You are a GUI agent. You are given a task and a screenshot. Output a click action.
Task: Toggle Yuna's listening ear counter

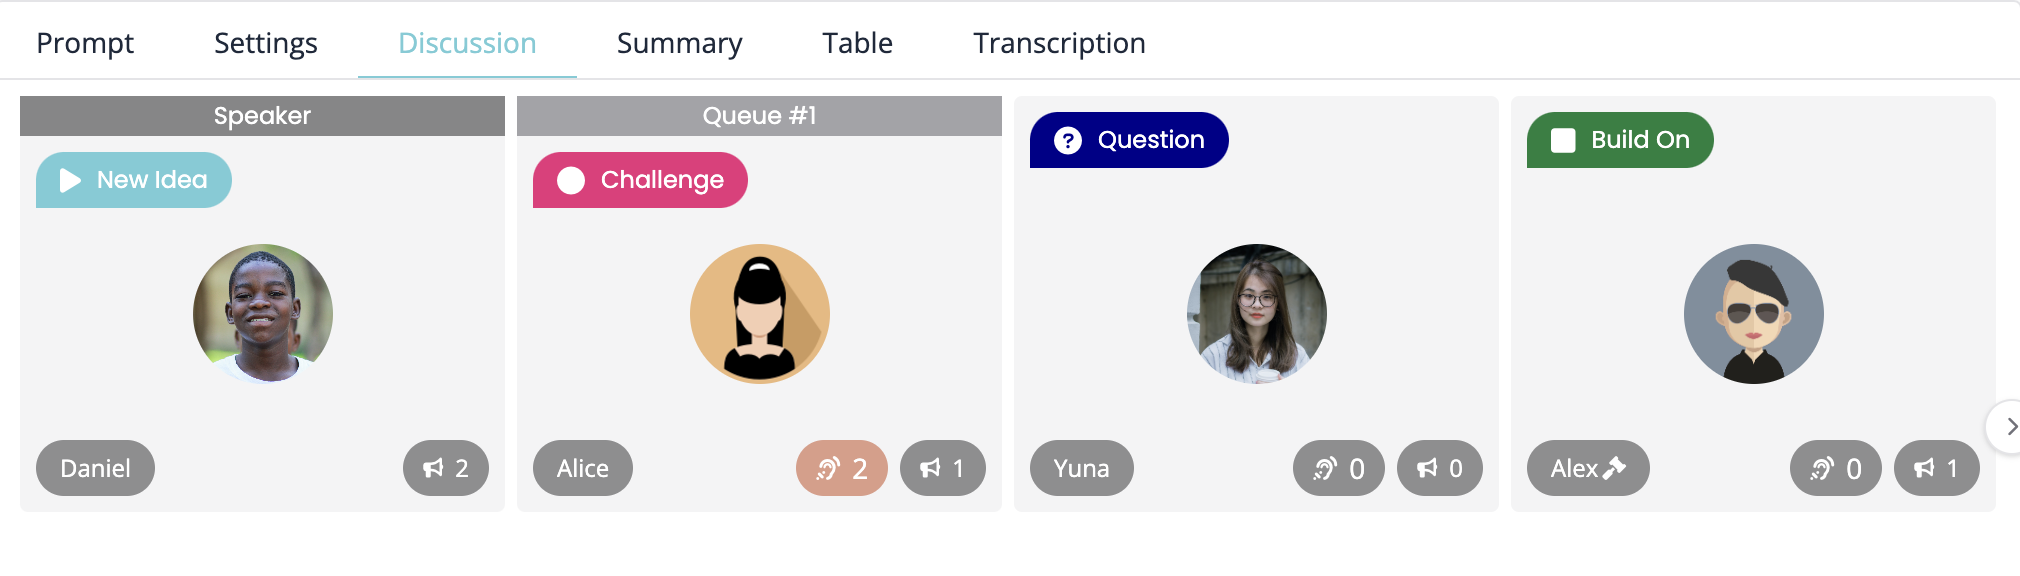pos(1338,468)
